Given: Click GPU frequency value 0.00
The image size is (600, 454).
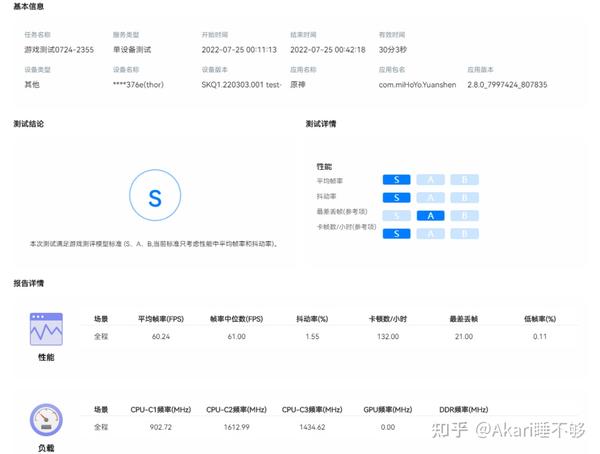Looking at the screenshot, I should pos(388,427).
